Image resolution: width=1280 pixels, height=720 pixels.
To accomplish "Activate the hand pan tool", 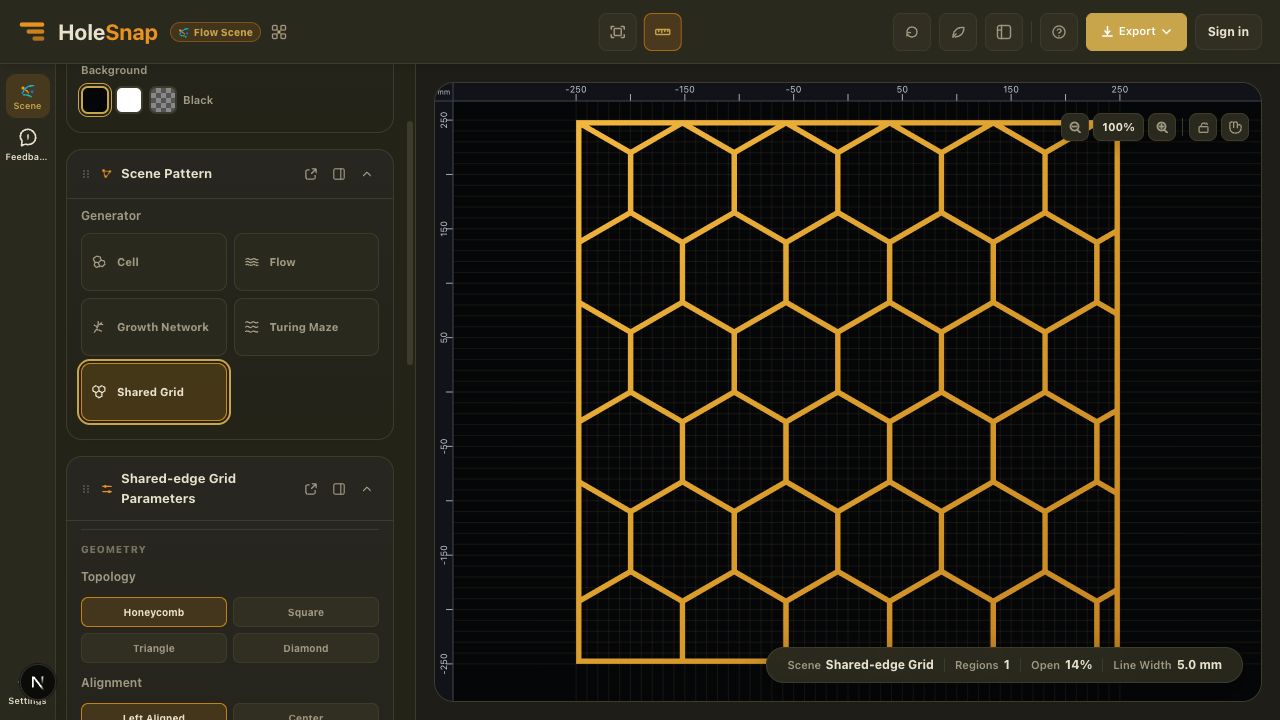I will point(1235,127).
